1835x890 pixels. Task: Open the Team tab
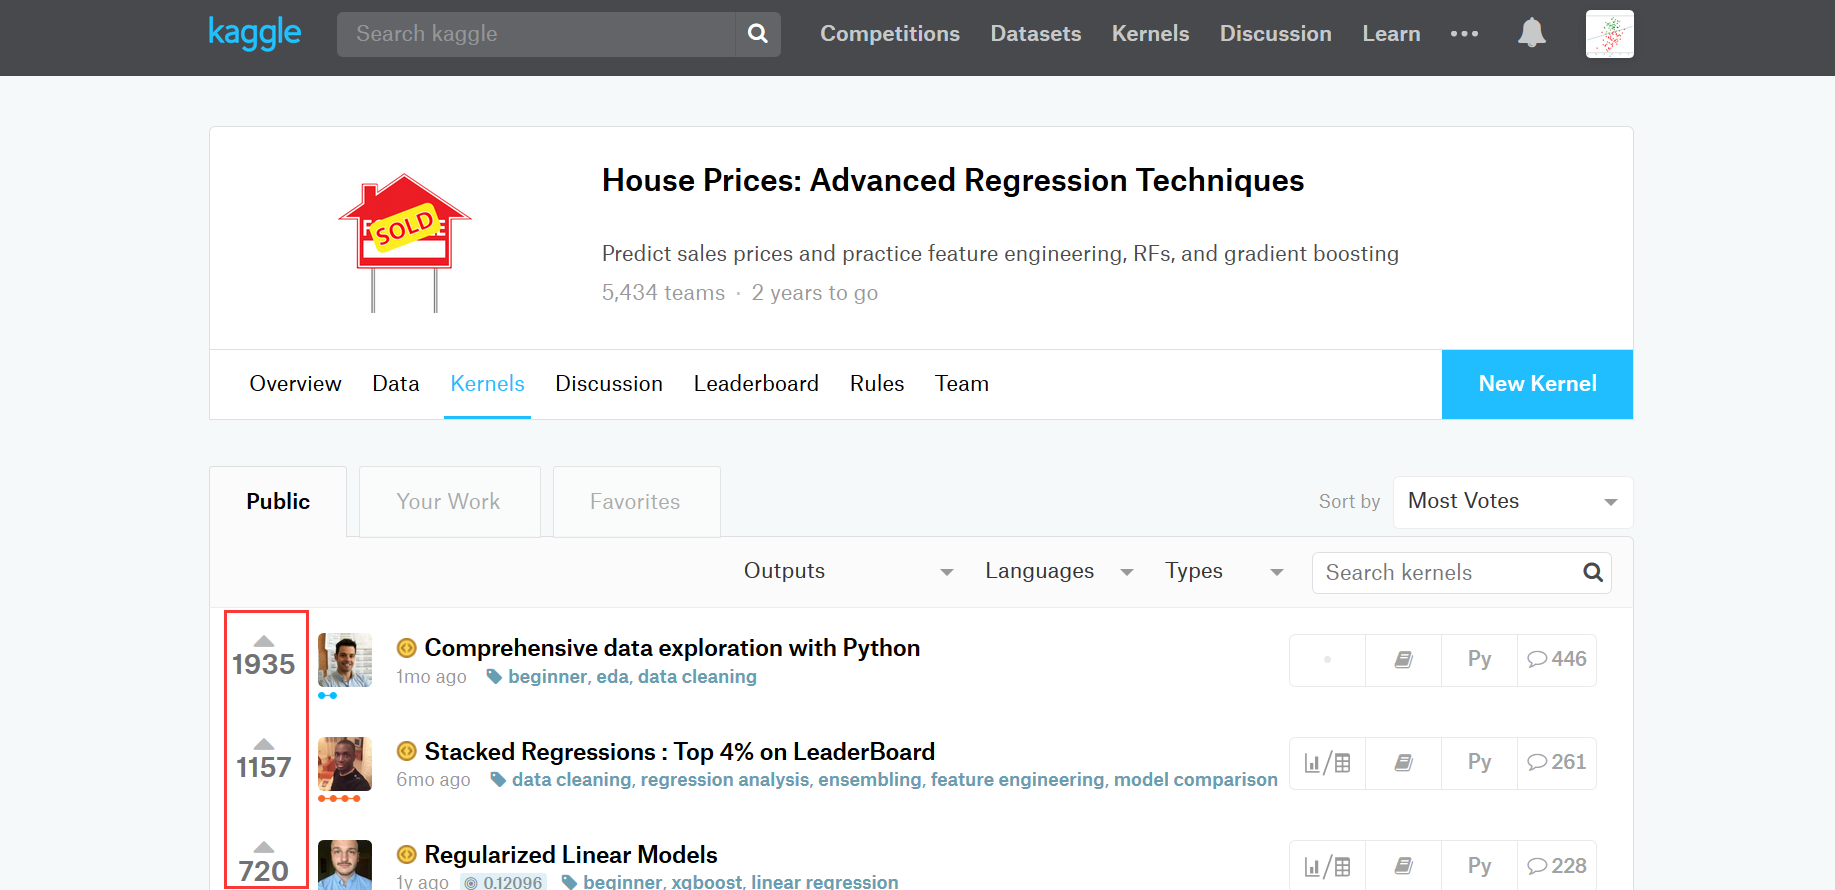pyautogui.click(x=962, y=384)
